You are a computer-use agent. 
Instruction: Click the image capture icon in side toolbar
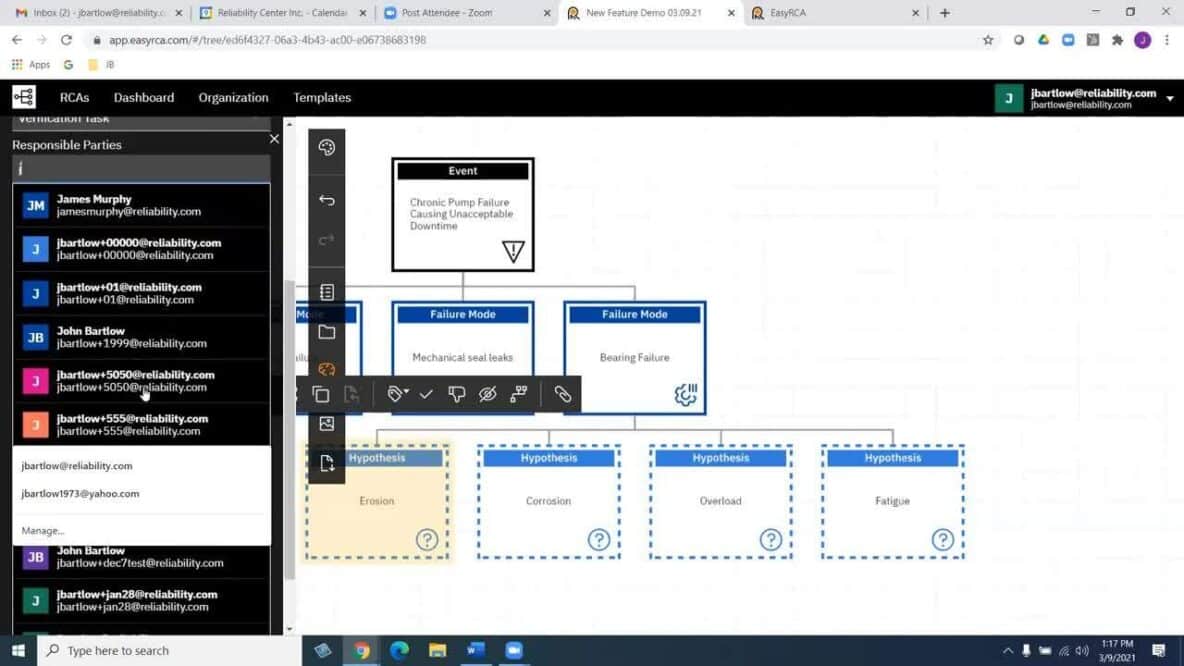click(326, 423)
